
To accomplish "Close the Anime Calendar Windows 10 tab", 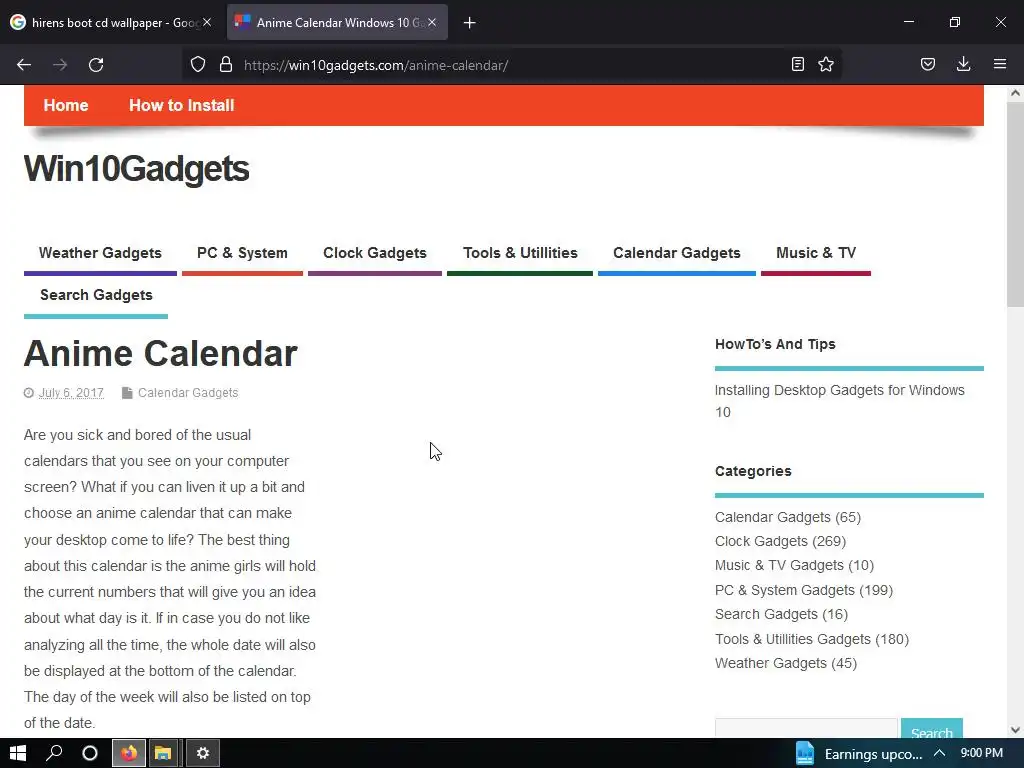I will coord(432,22).
